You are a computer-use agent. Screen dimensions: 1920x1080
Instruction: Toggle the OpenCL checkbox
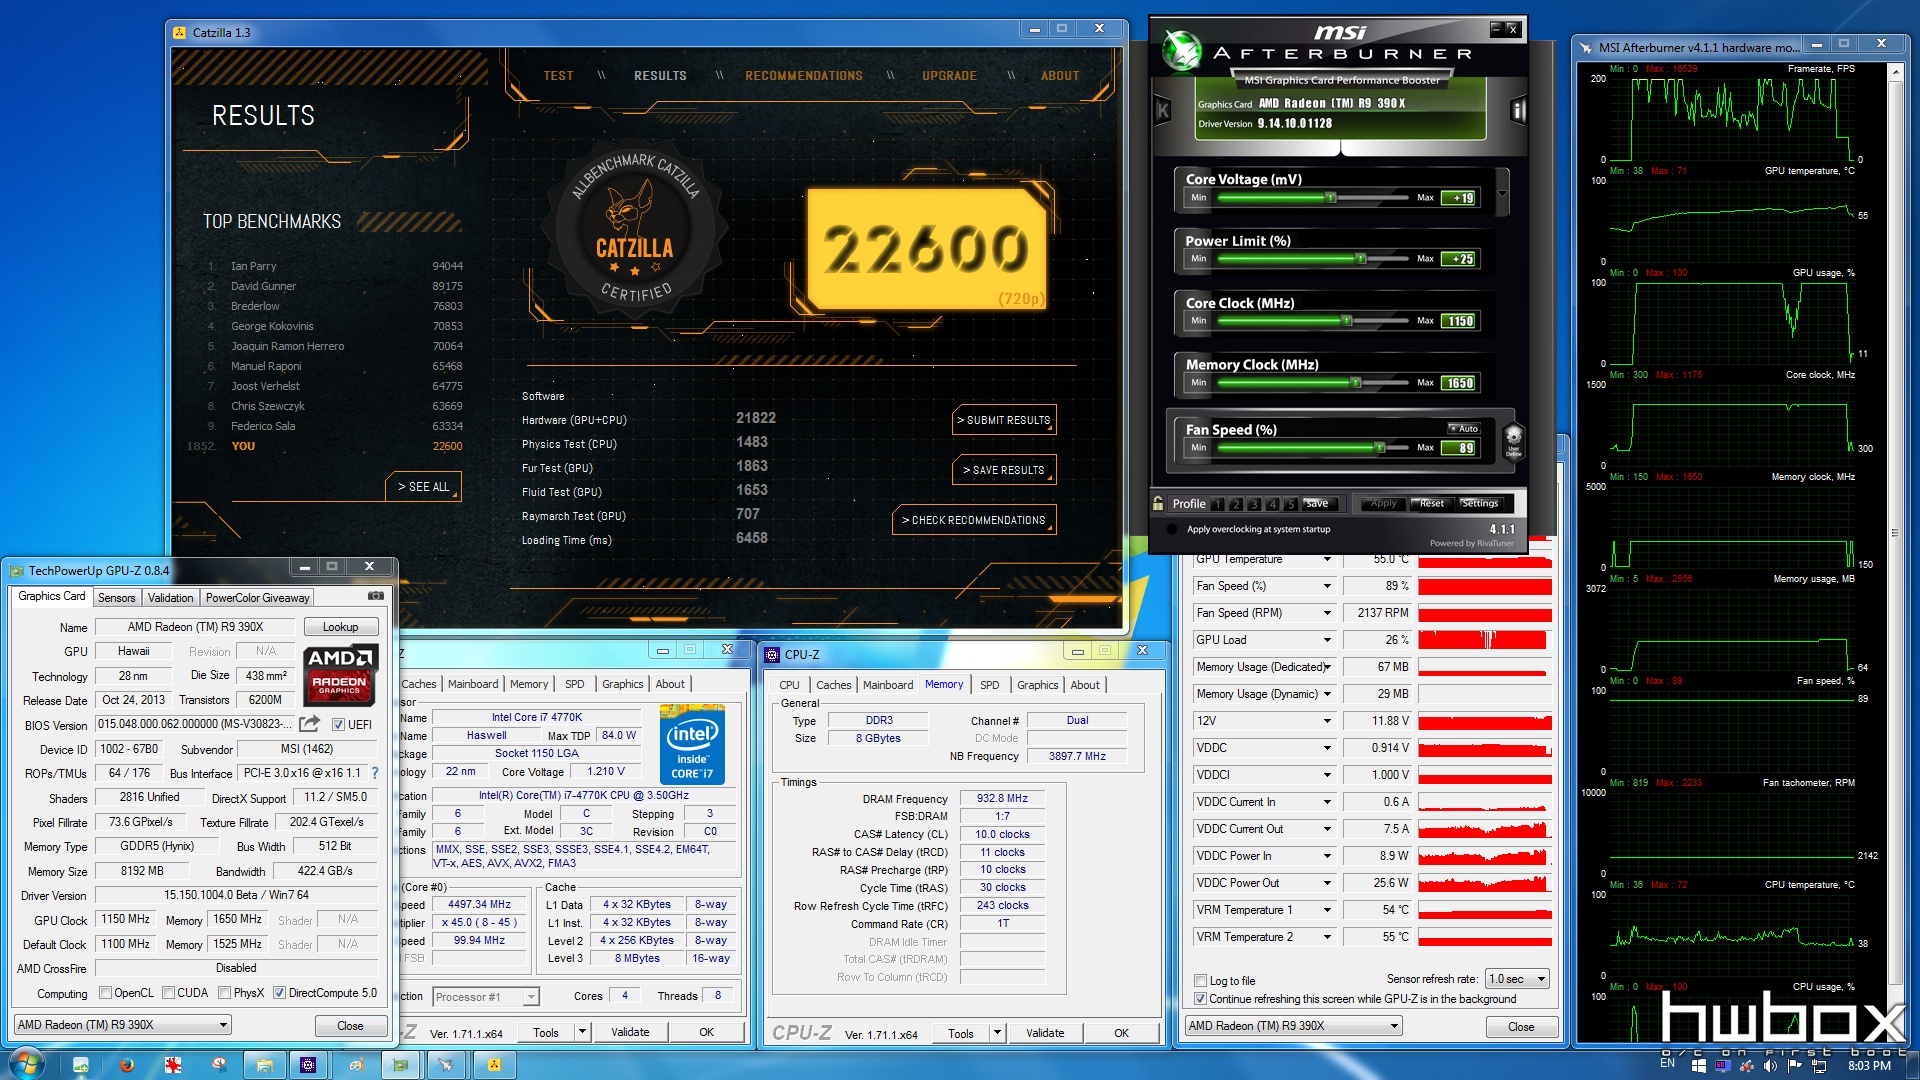pos(105,993)
